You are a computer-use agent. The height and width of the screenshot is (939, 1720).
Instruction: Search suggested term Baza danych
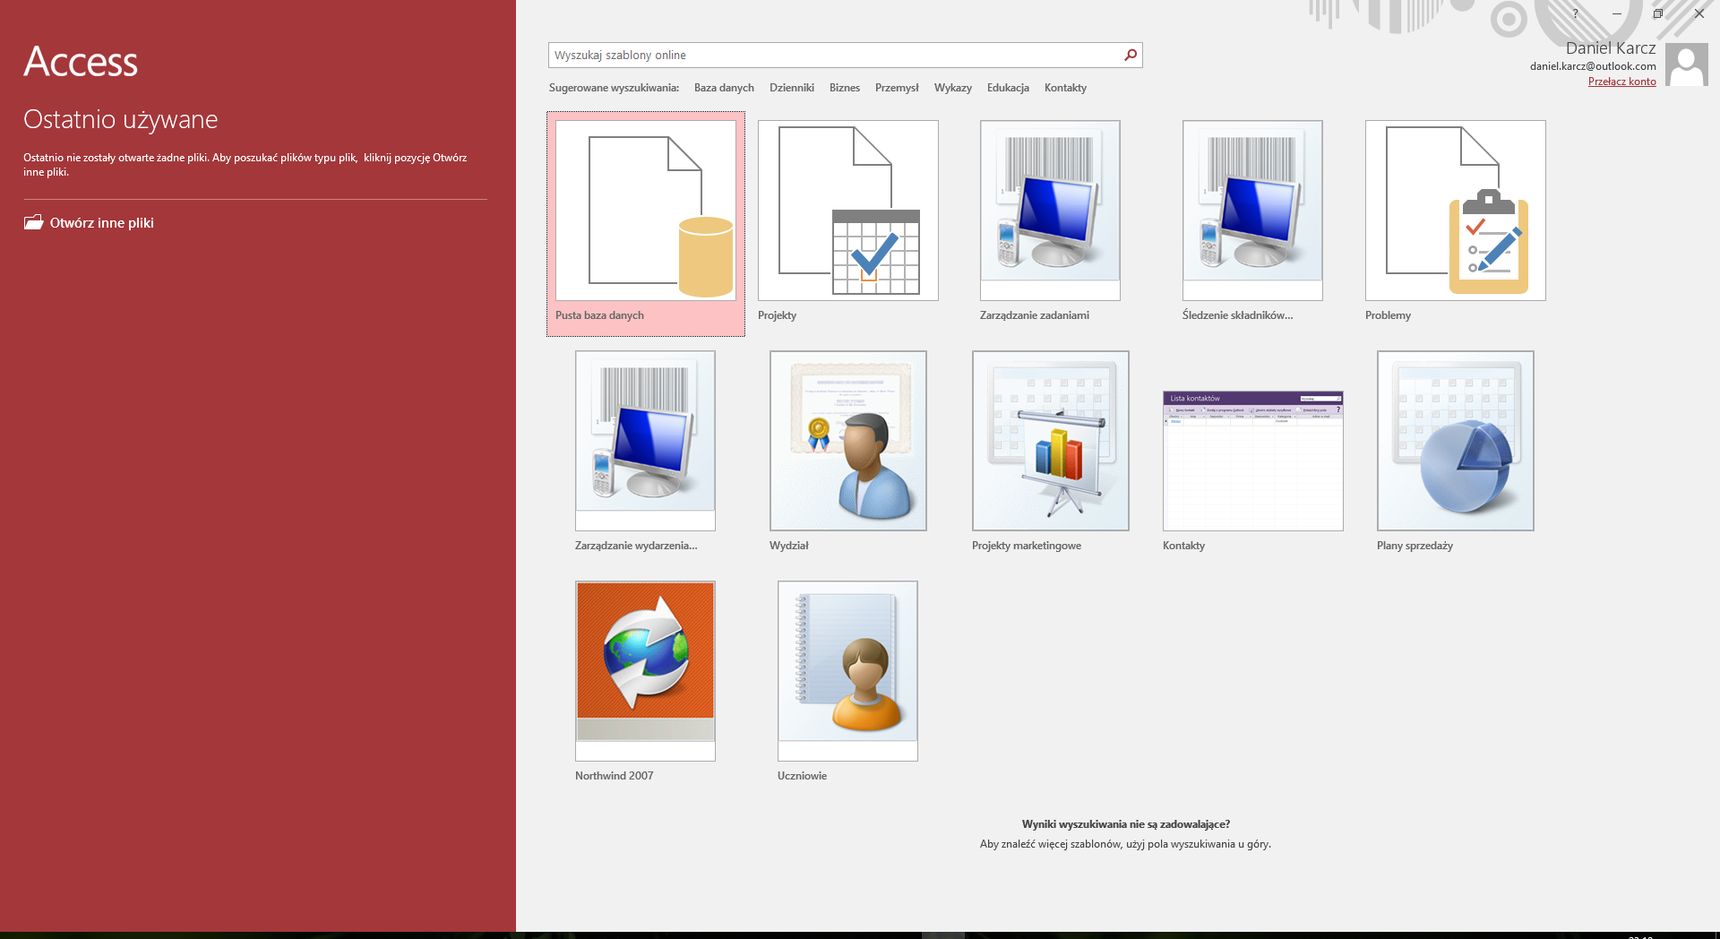tap(724, 88)
